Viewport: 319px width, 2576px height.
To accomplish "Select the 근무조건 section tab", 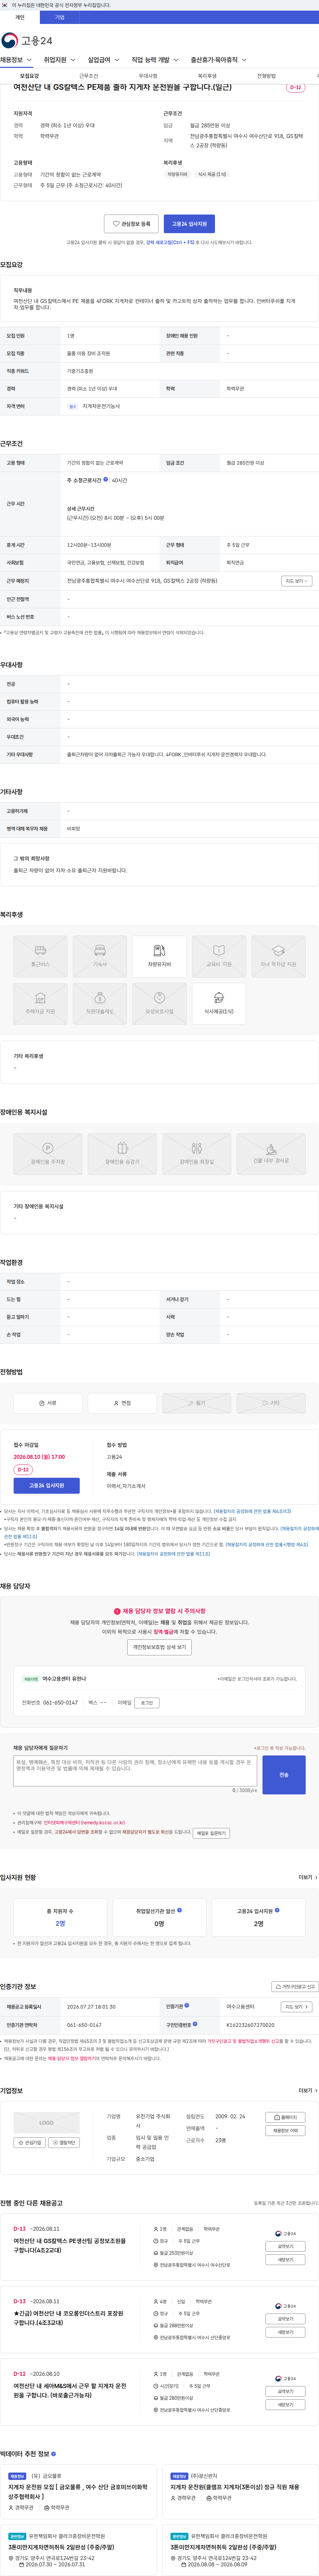I will point(89,76).
